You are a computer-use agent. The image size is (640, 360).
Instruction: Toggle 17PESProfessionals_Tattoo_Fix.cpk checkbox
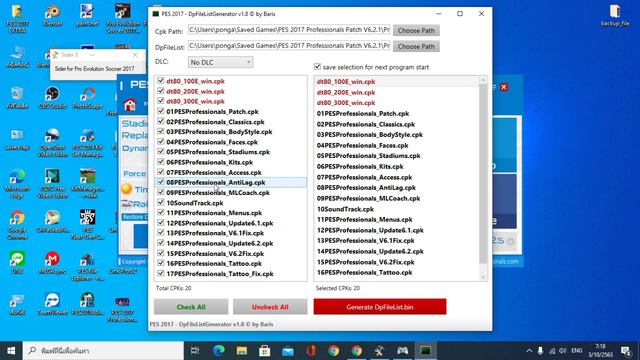[160, 273]
